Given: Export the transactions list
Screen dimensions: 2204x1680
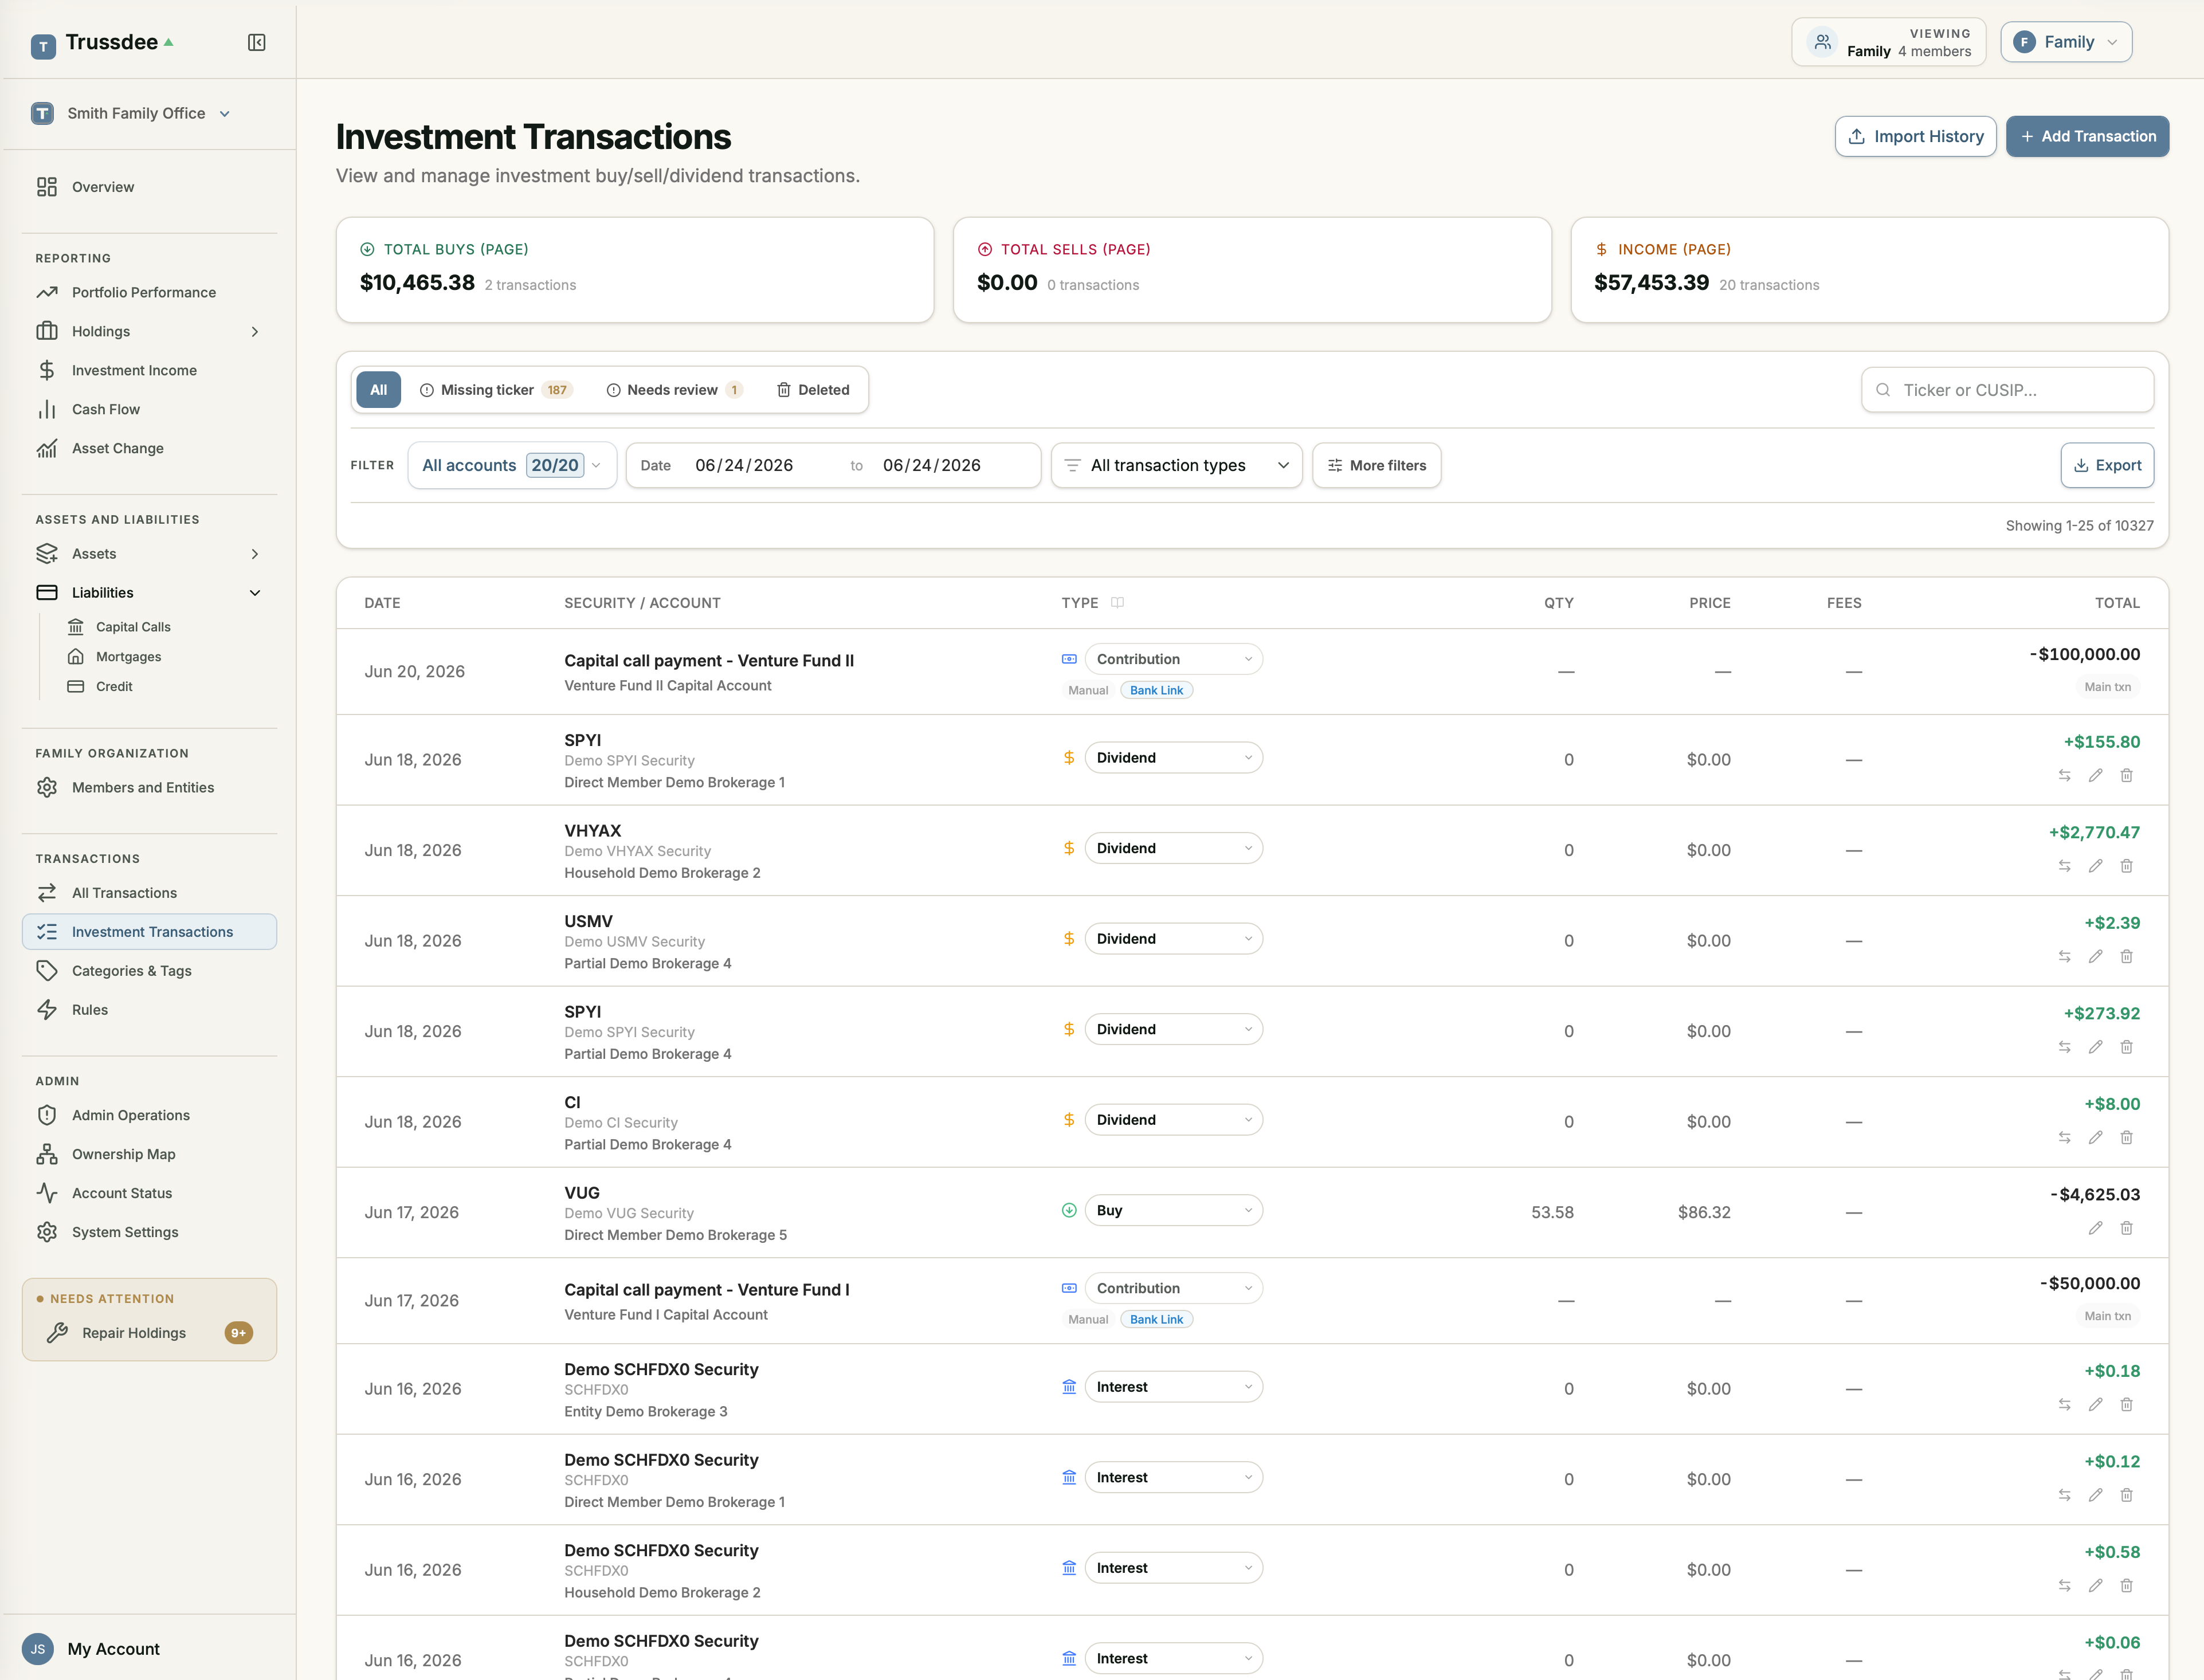Looking at the screenshot, I should tap(2107, 465).
